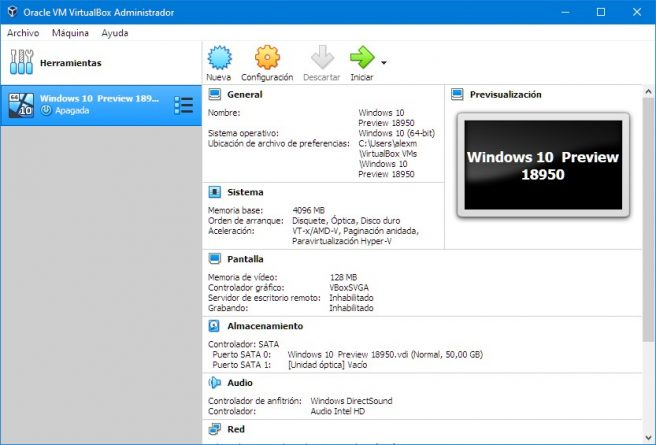Click the Red section header
Screen dimensions: 656x445
236,429
